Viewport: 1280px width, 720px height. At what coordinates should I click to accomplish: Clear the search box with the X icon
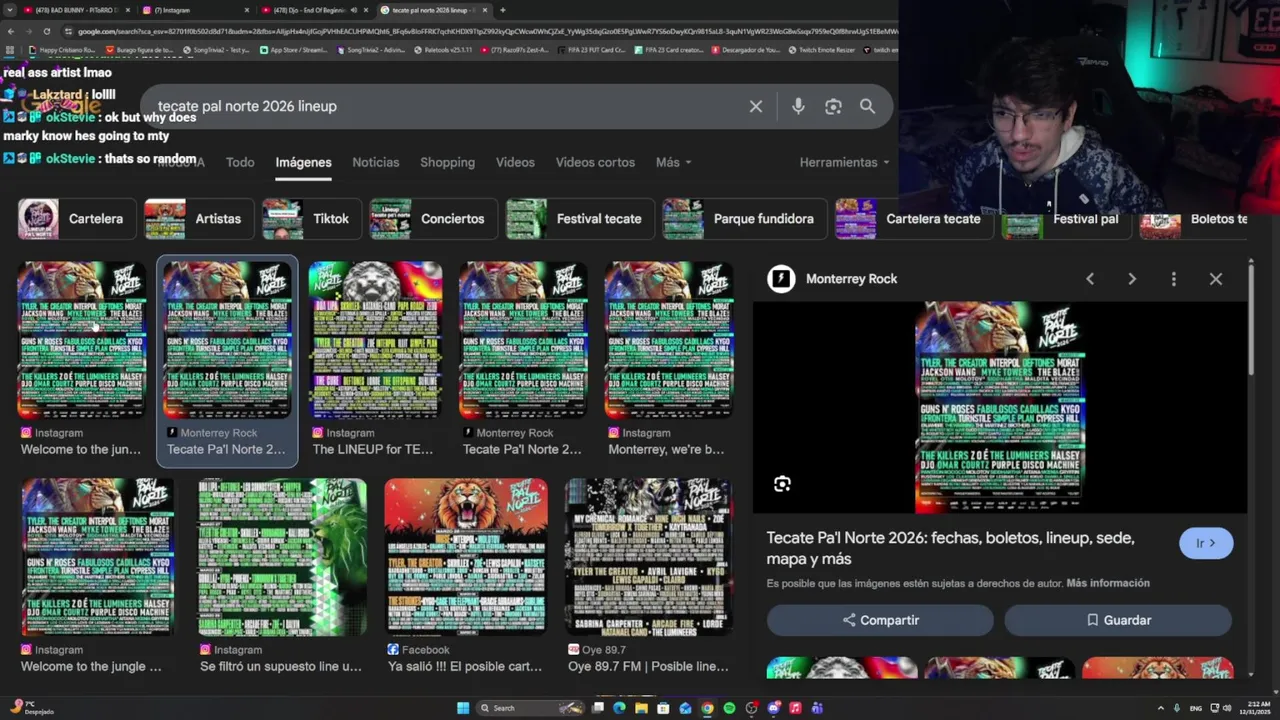click(756, 106)
